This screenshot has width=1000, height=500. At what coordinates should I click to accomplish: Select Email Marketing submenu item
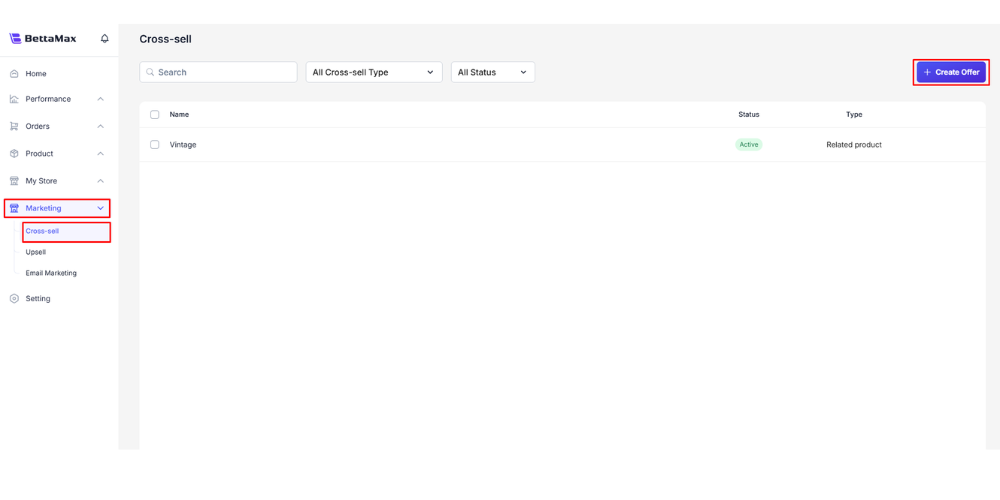click(51, 273)
